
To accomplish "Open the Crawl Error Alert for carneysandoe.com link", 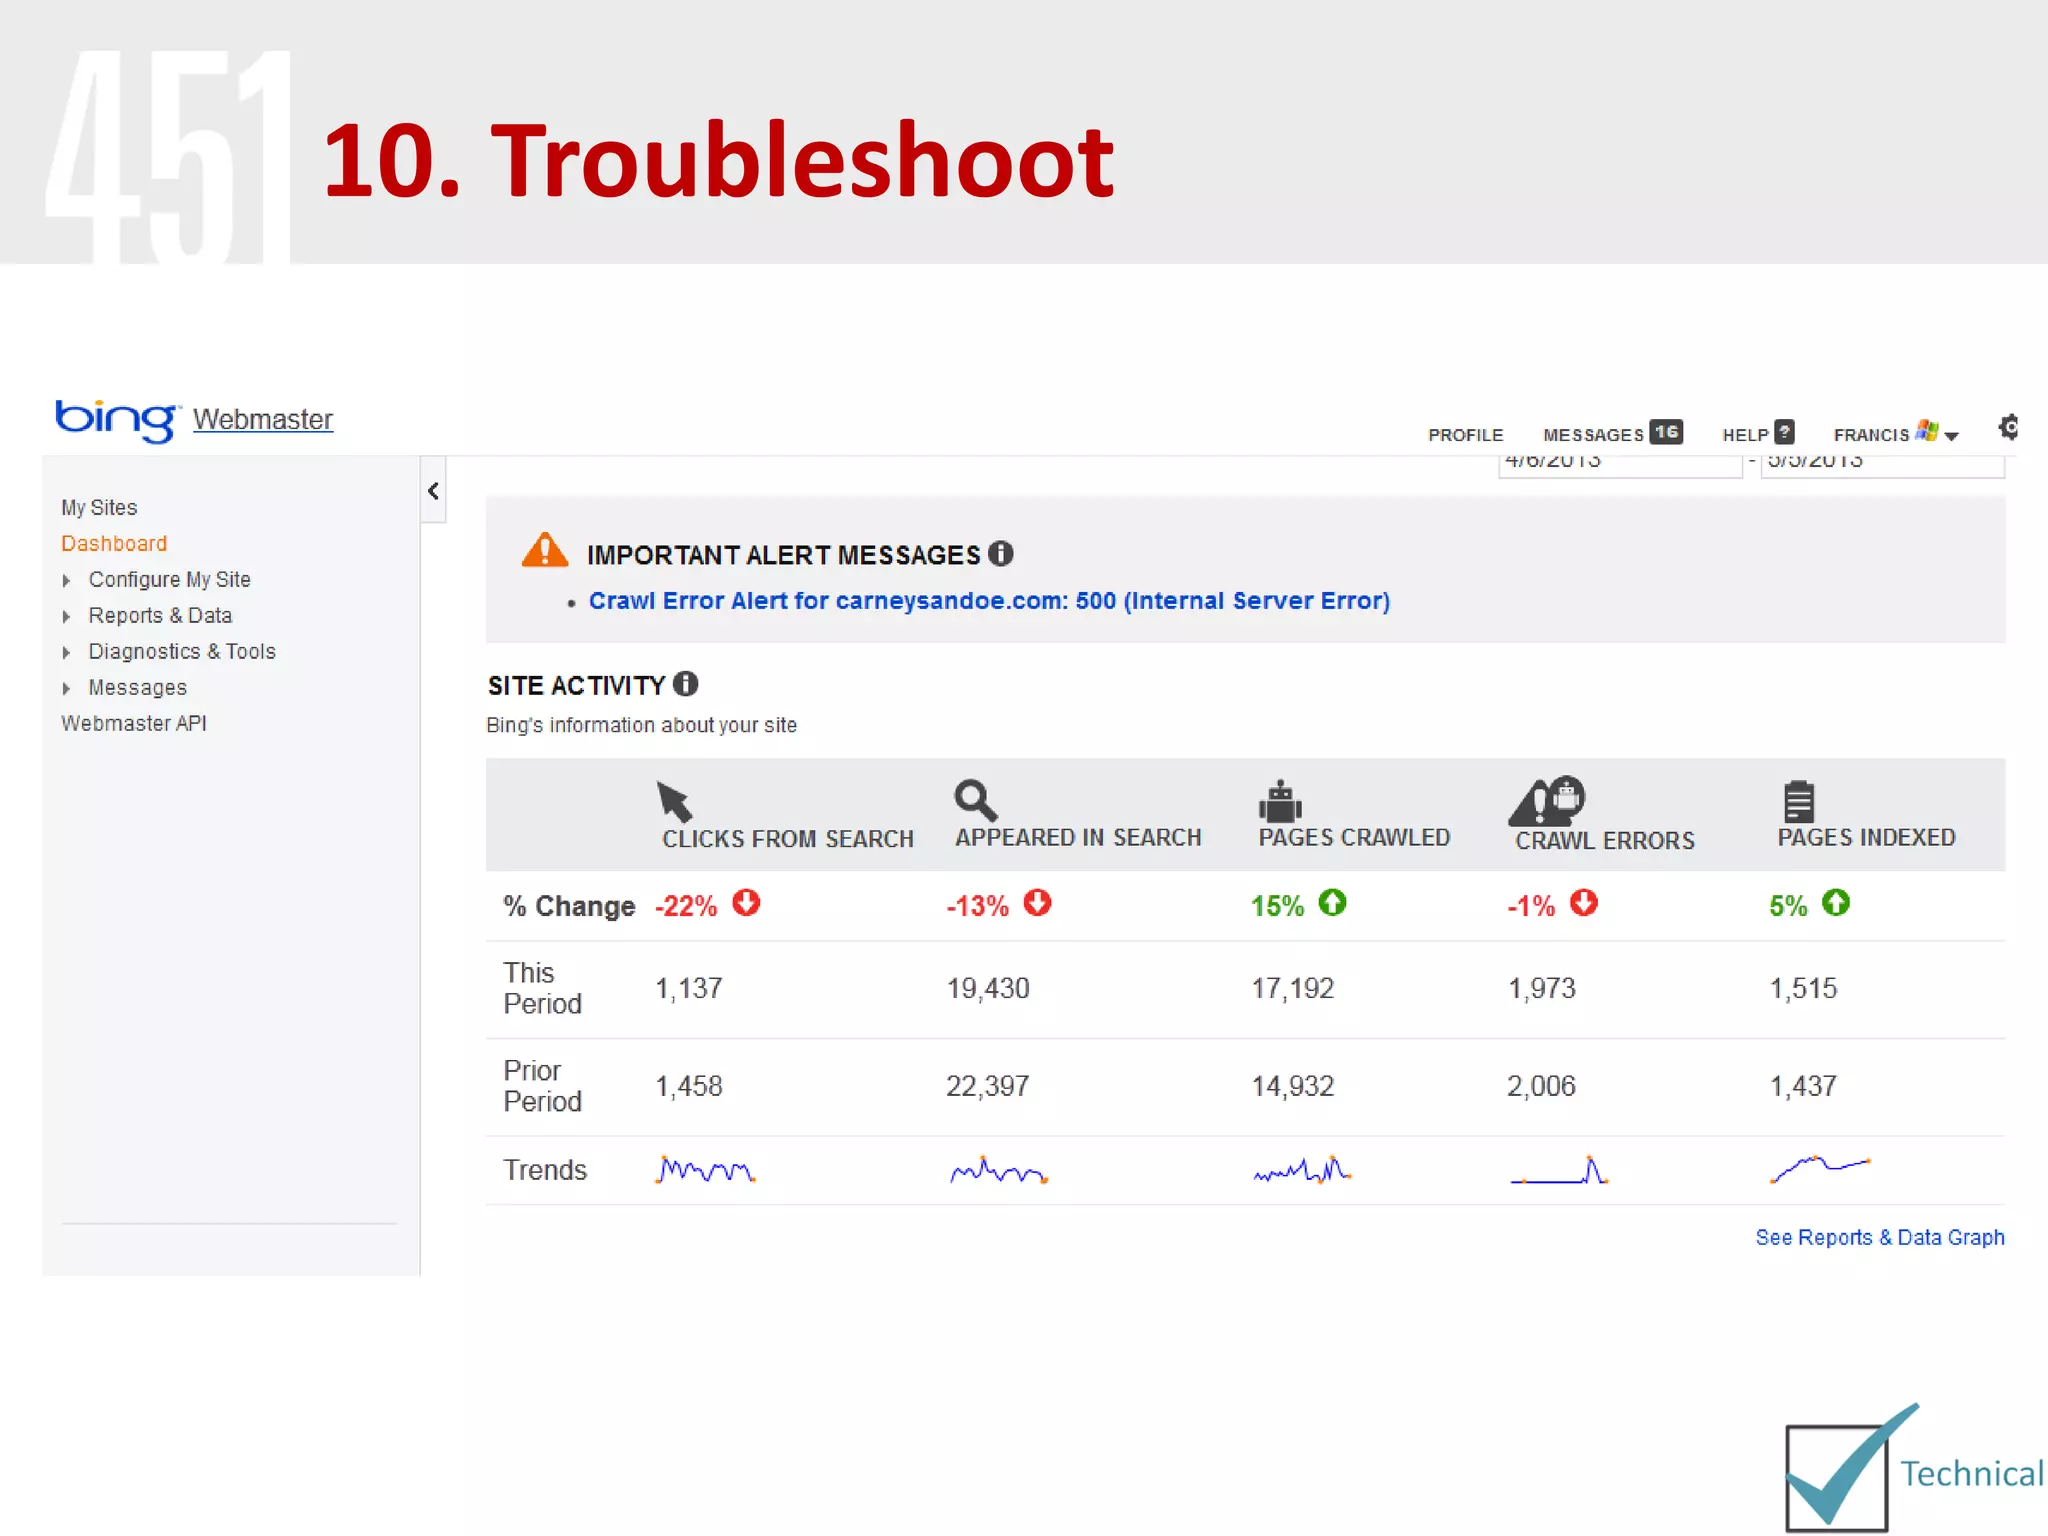I will click(989, 601).
